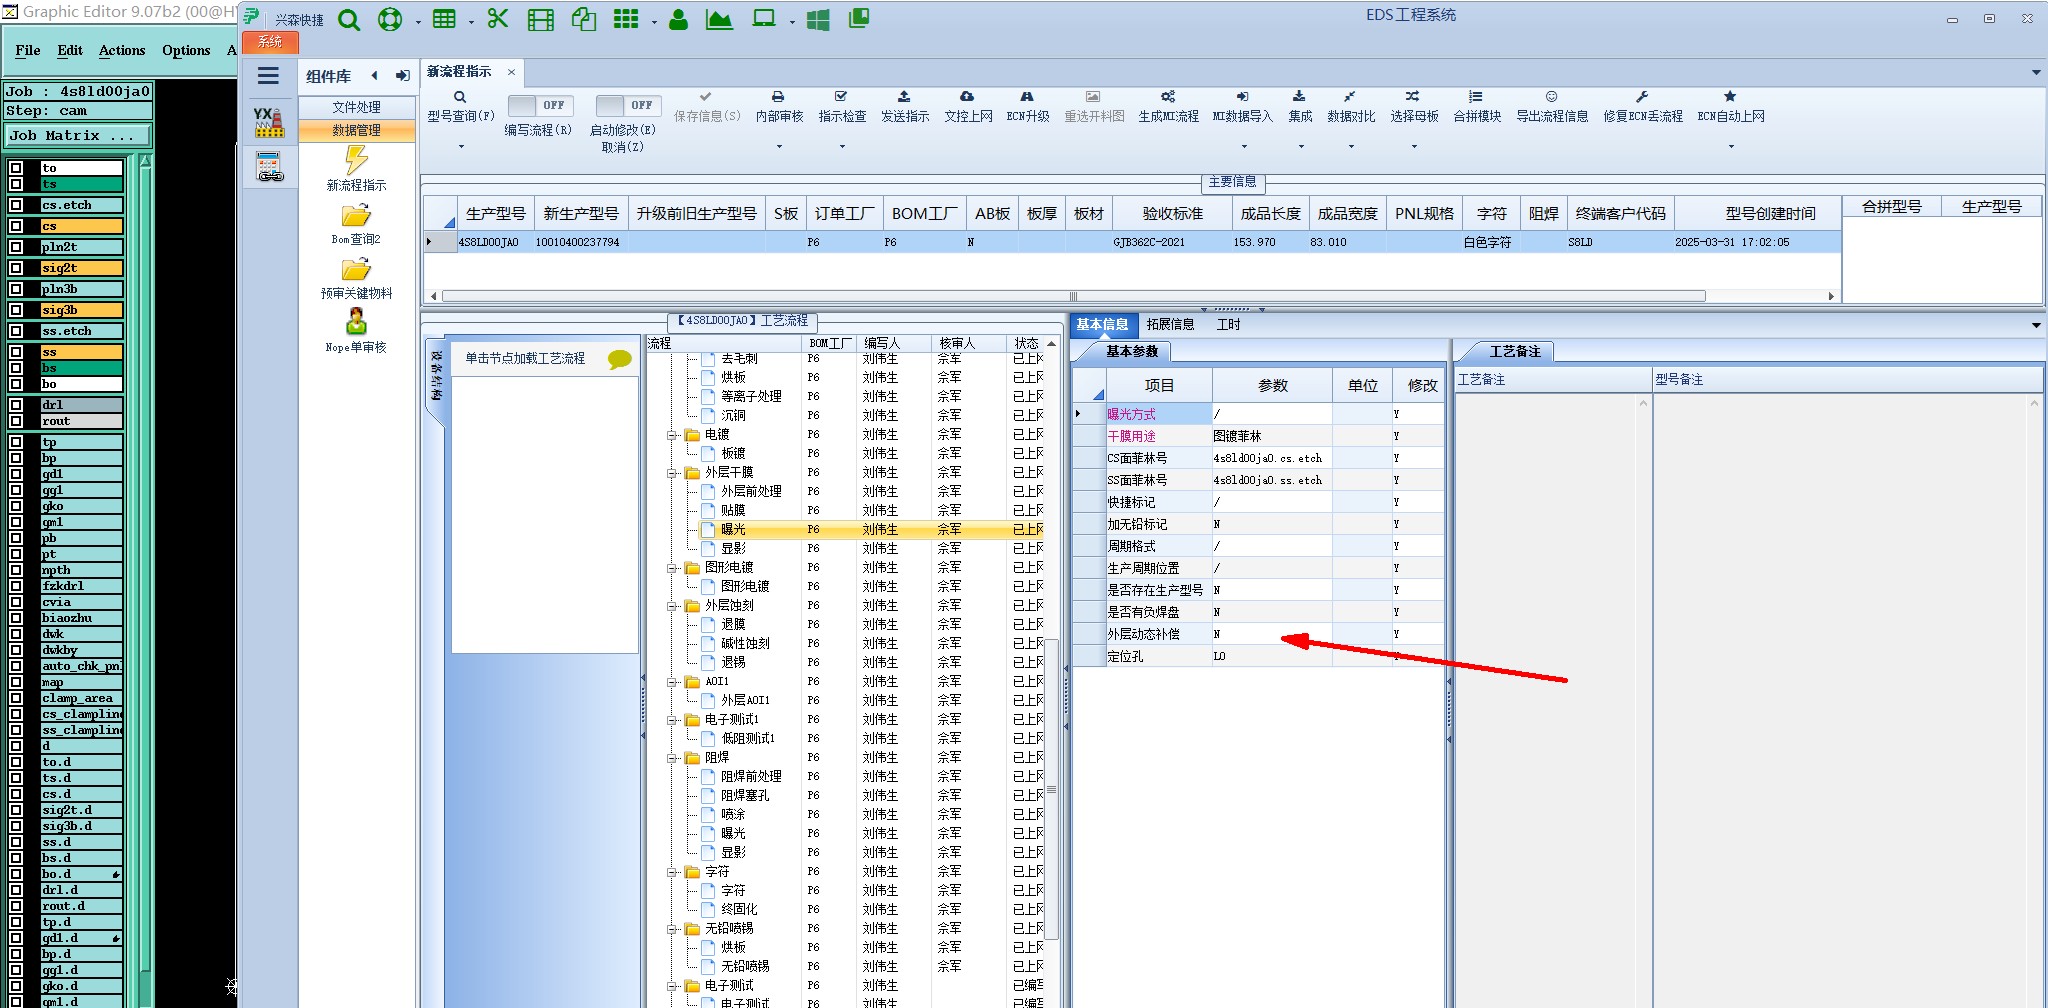Open the lifebuoy help icon
This screenshot has width=2048, height=1008.
(x=390, y=20)
